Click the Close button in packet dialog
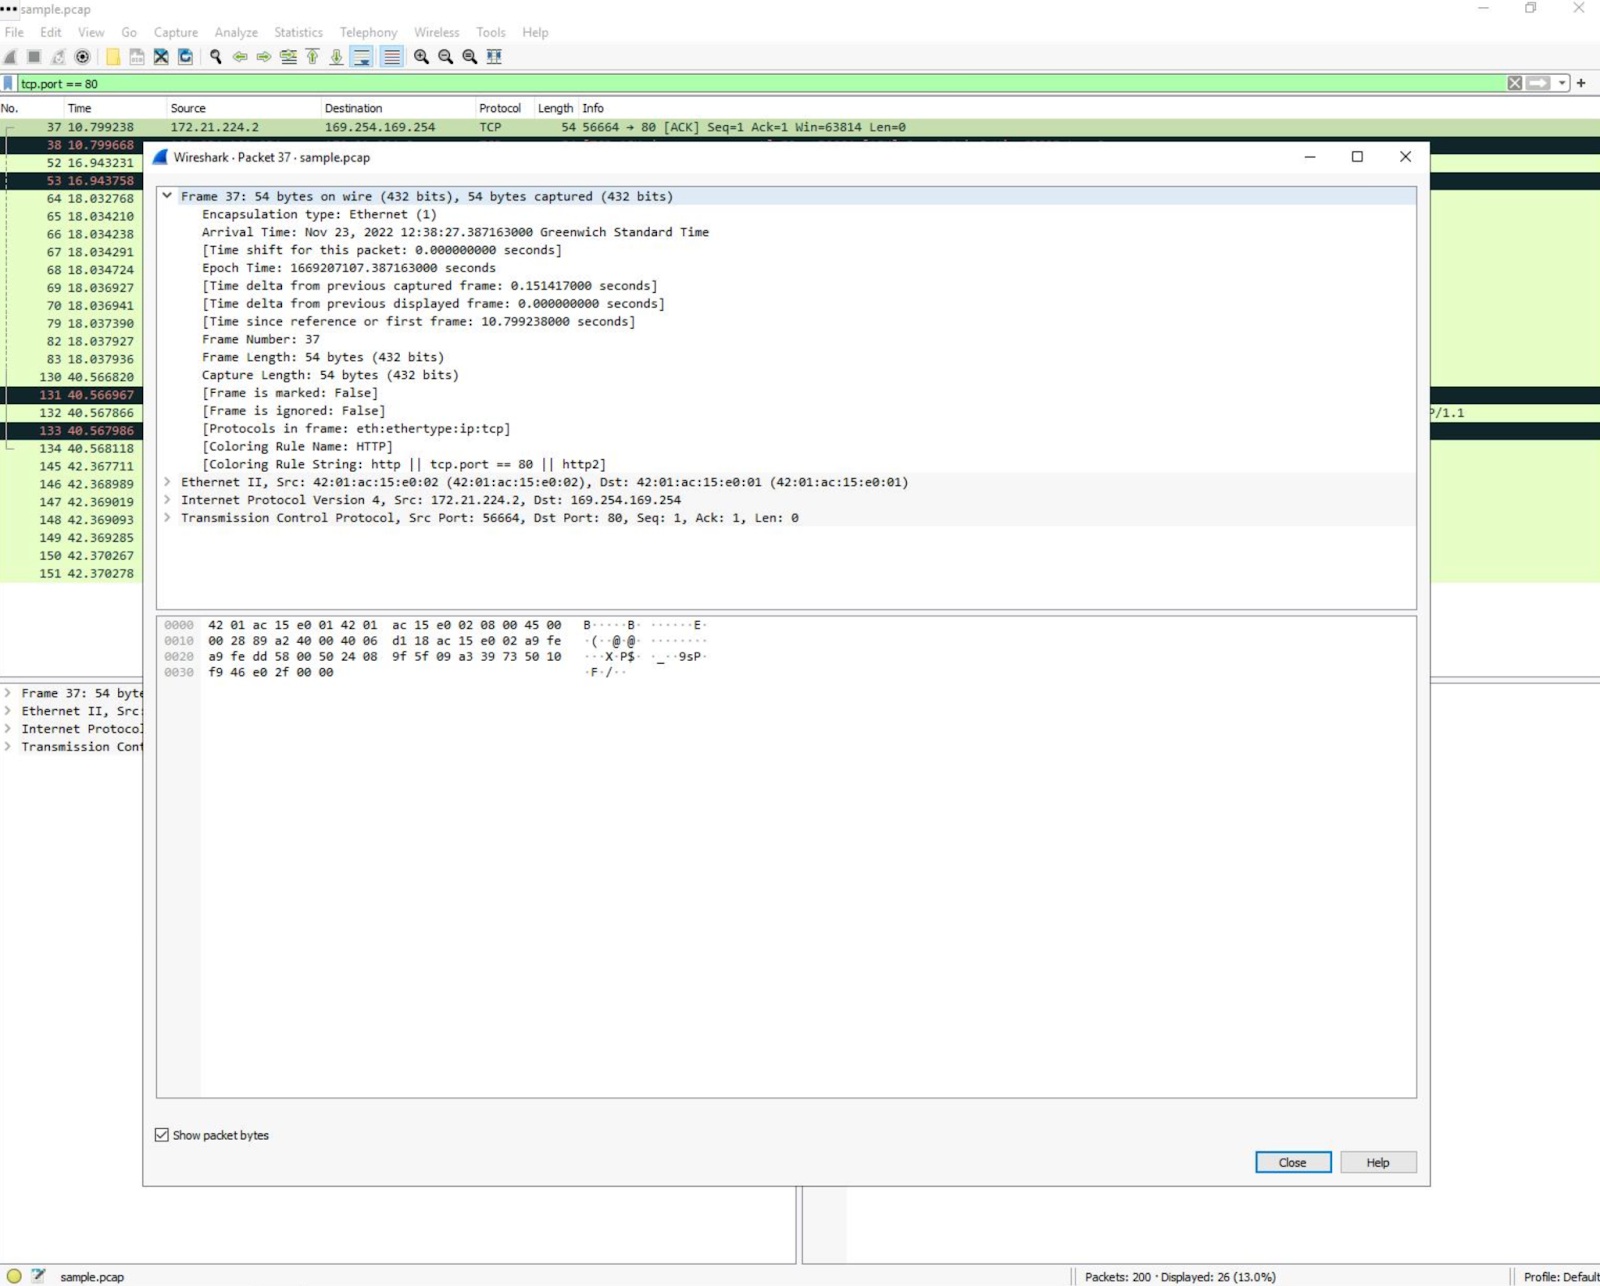The height and width of the screenshot is (1286, 1600). (x=1293, y=1162)
